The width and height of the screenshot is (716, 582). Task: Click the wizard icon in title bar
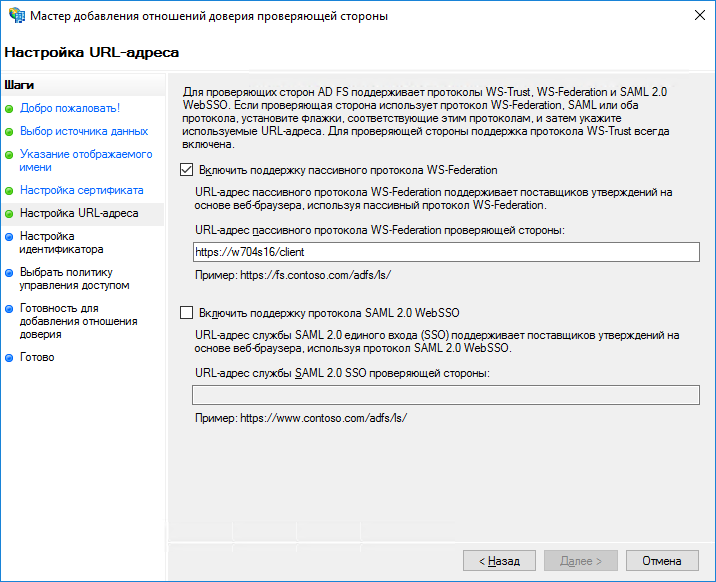point(15,16)
